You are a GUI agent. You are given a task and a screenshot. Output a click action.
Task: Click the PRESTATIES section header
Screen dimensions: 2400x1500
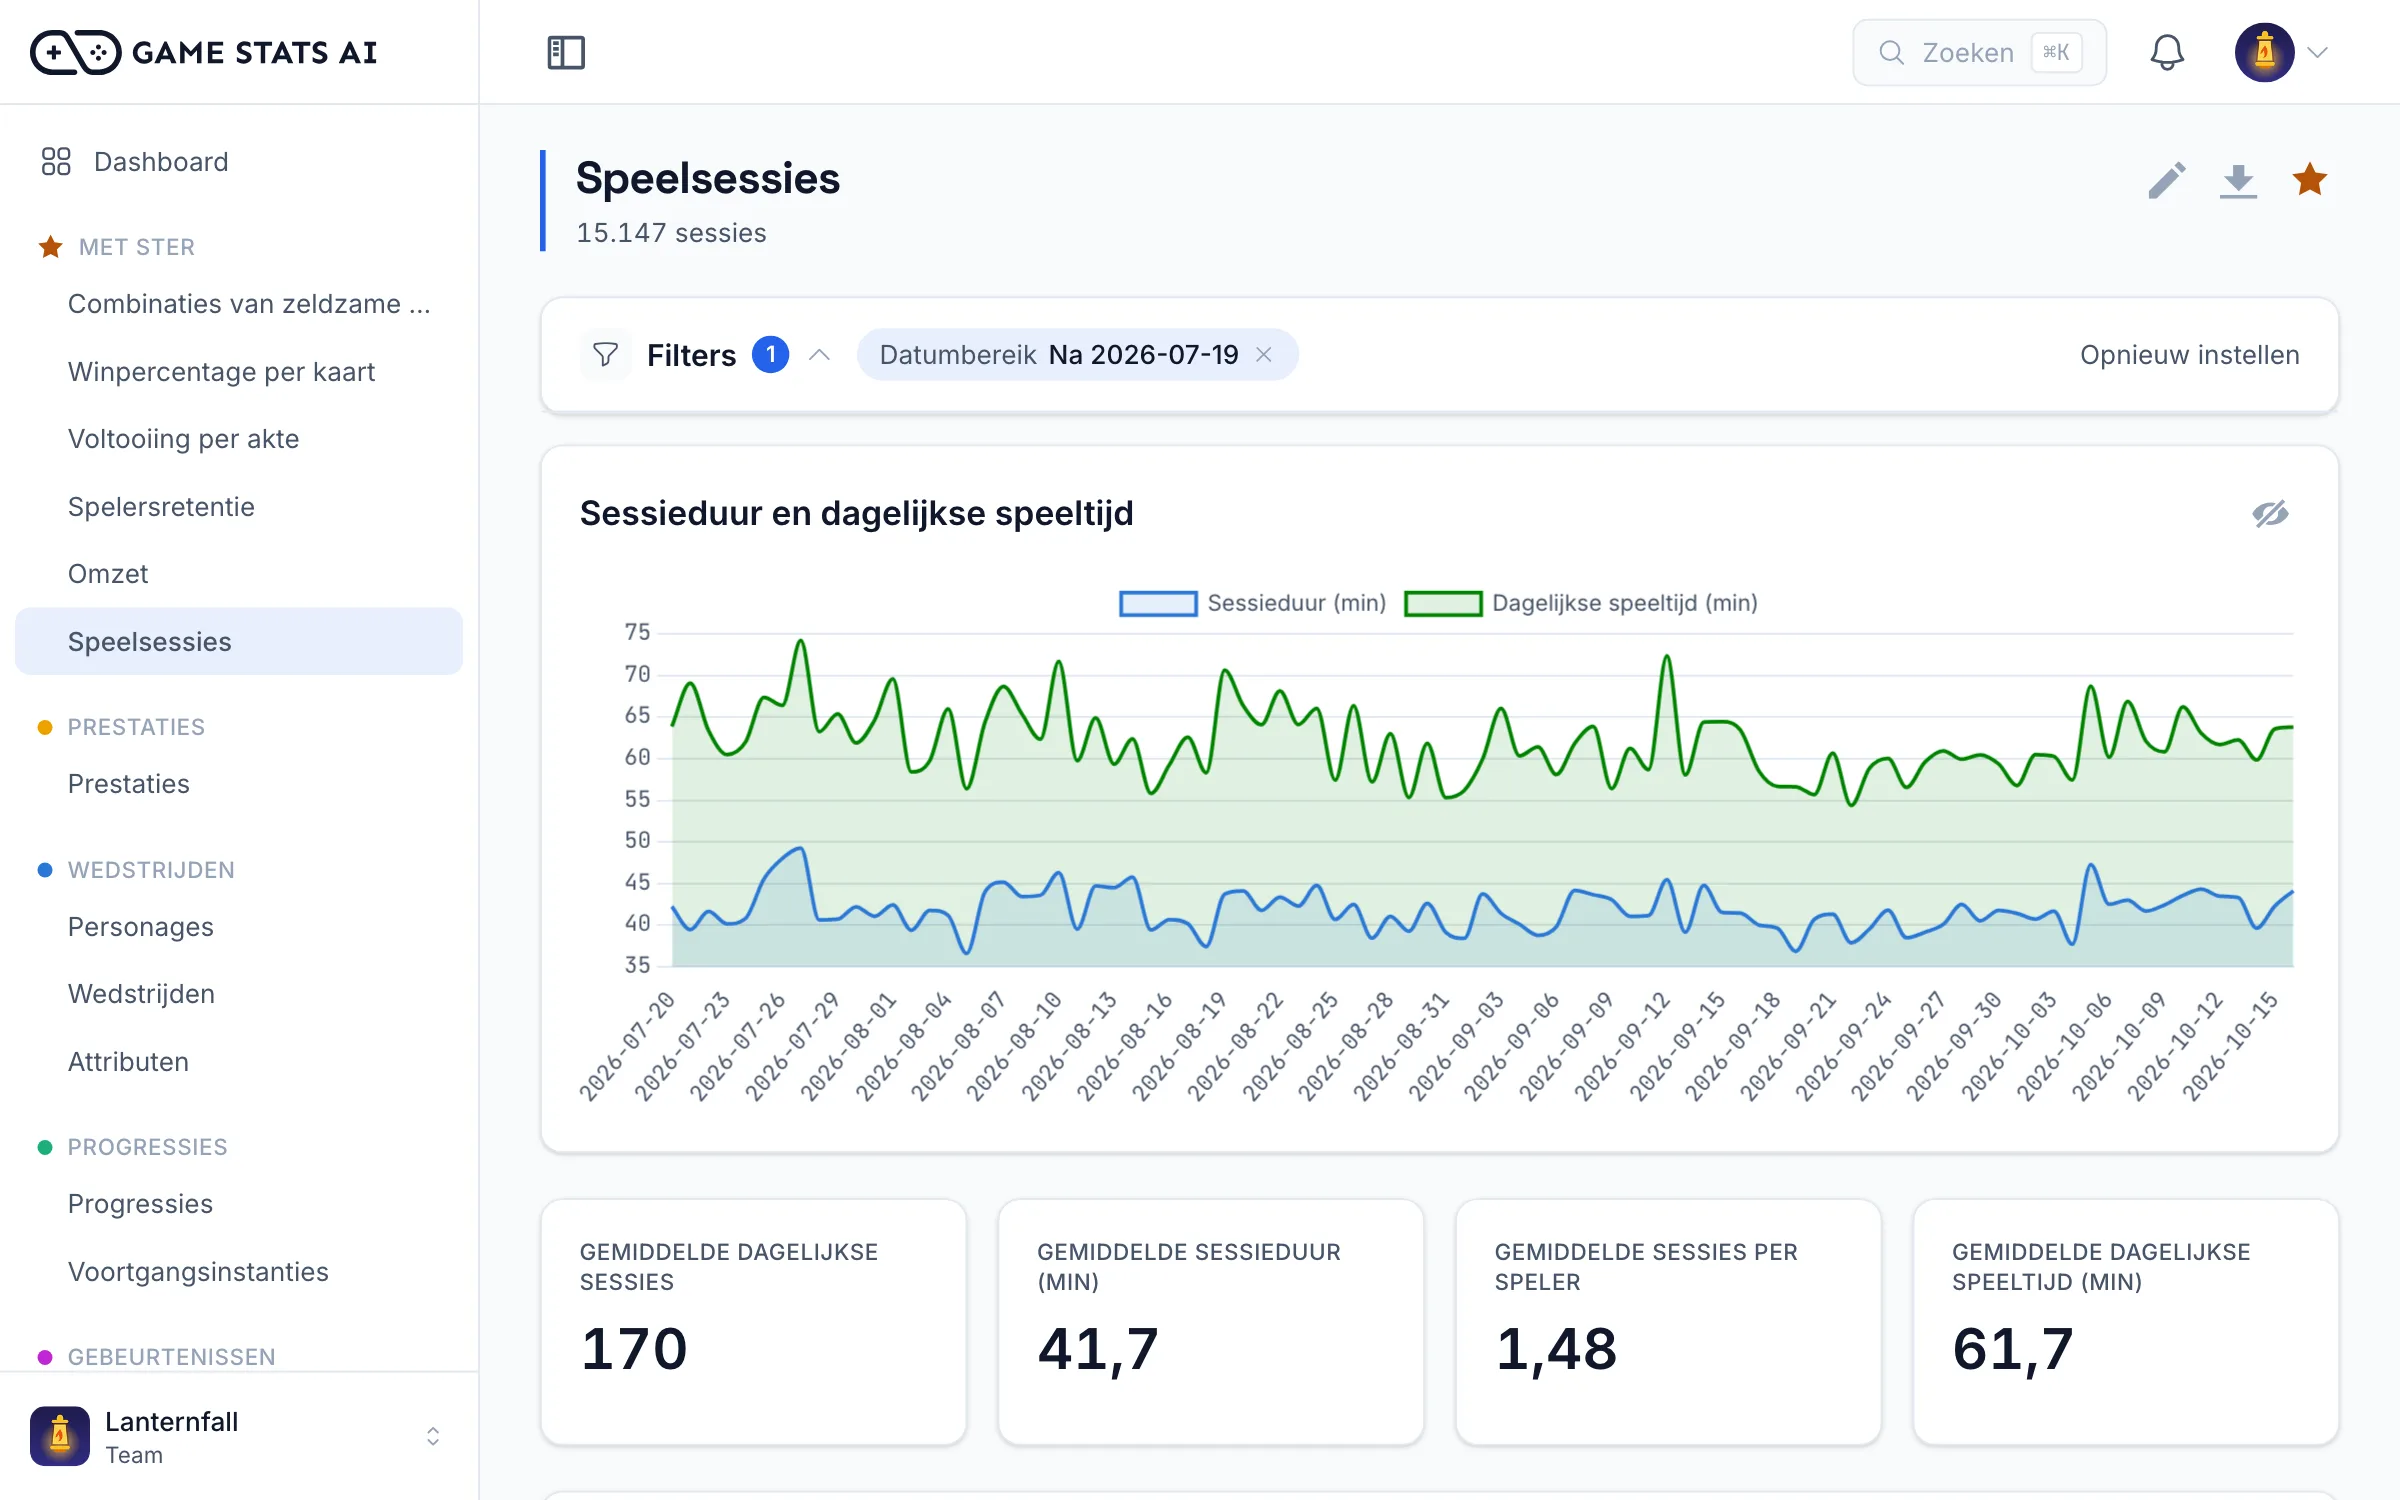pyautogui.click(x=136, y=727)
